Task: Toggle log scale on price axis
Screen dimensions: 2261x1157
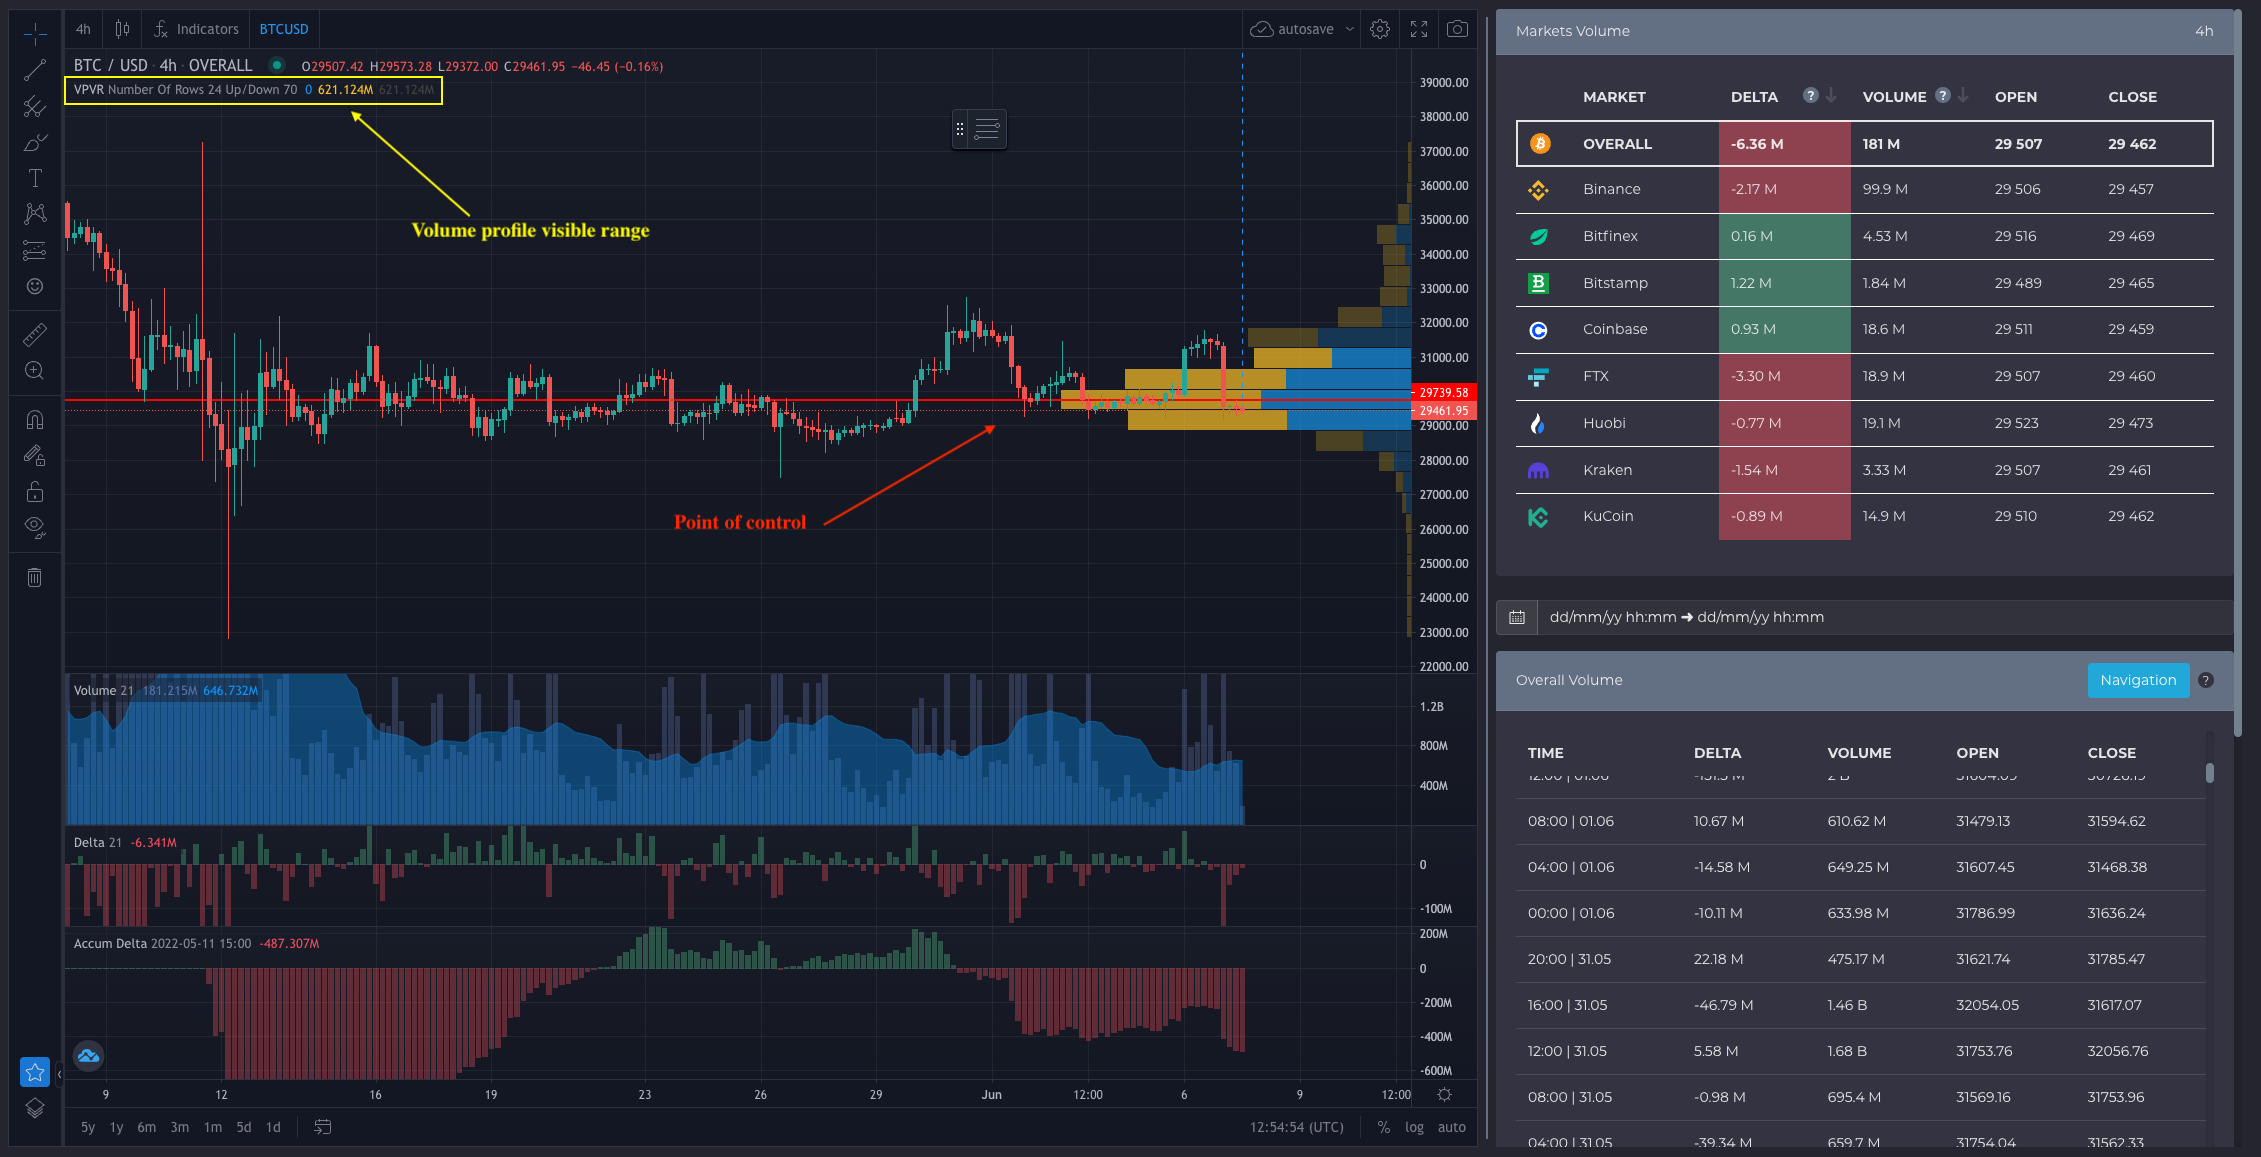Action: [x=1414, y=1127]
